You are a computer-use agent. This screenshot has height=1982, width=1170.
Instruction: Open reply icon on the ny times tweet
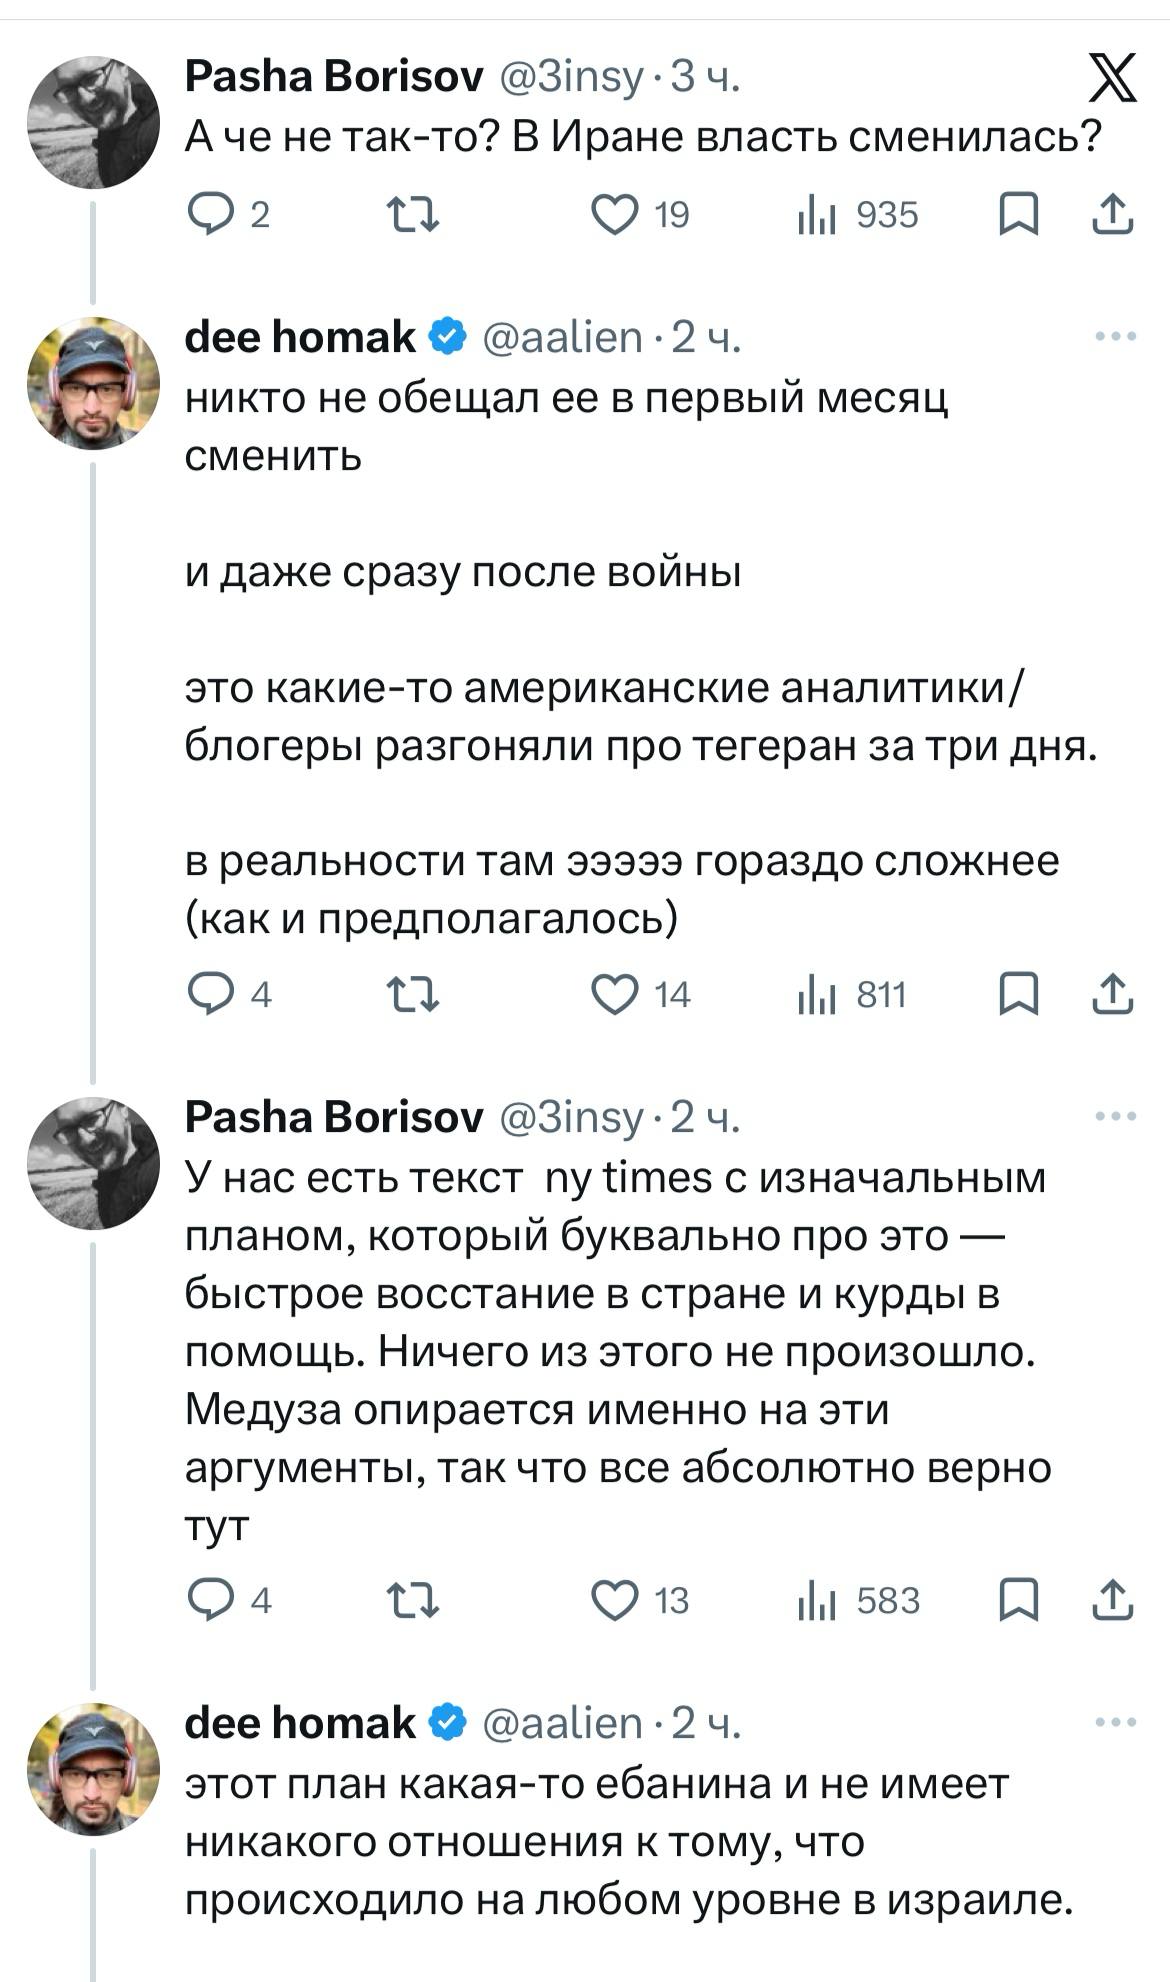(x=210, y=1601)
